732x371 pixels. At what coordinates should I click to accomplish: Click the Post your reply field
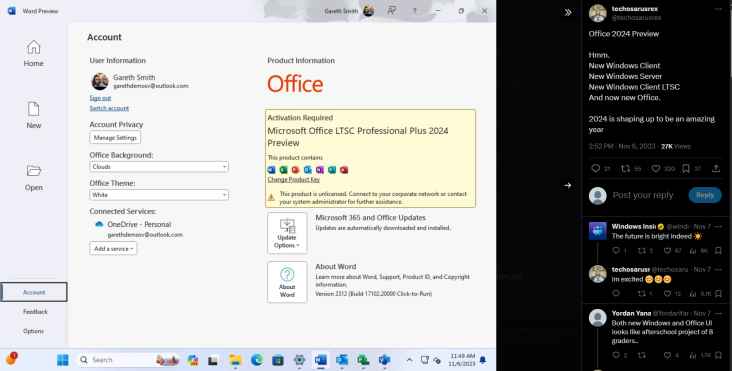pyautogui.click(x=643, y=195)
